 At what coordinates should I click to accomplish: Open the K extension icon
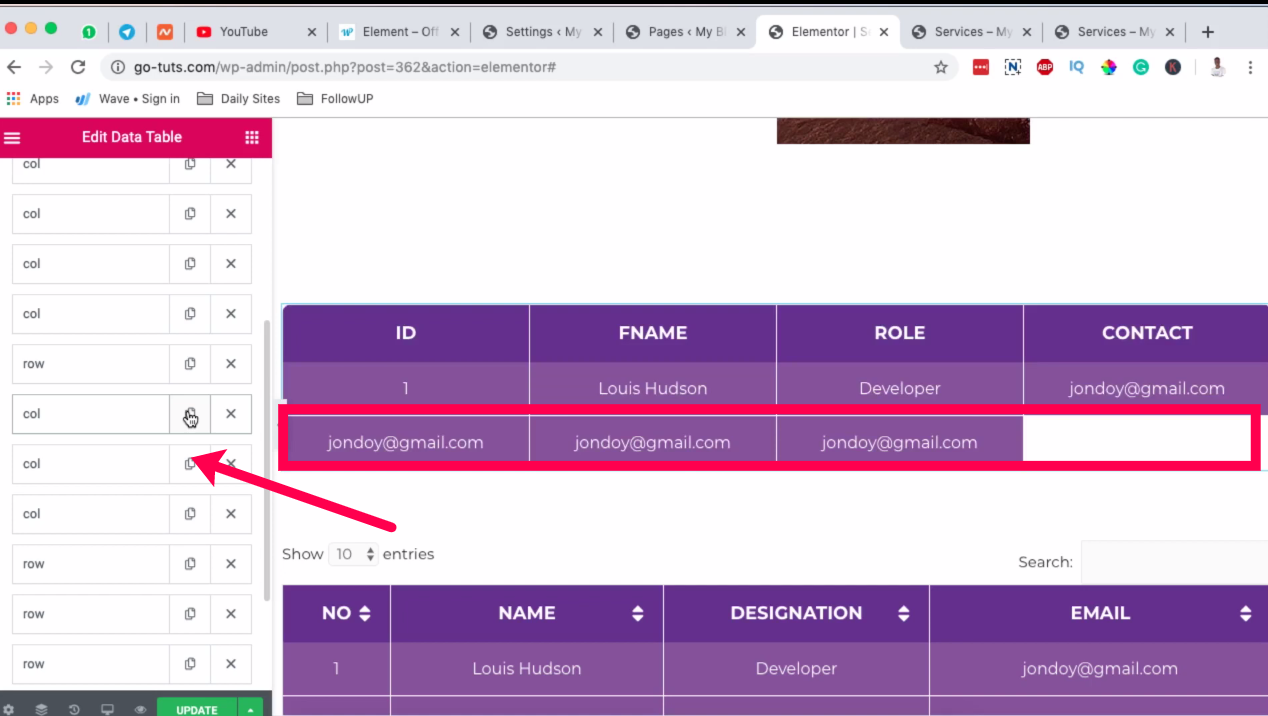1173,67
